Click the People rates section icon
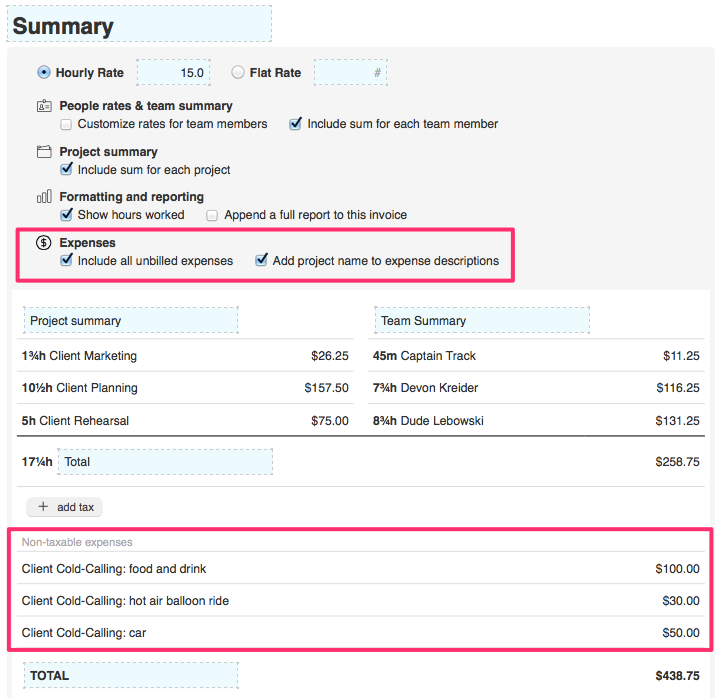The image size is (722, 698). [43, 106]
